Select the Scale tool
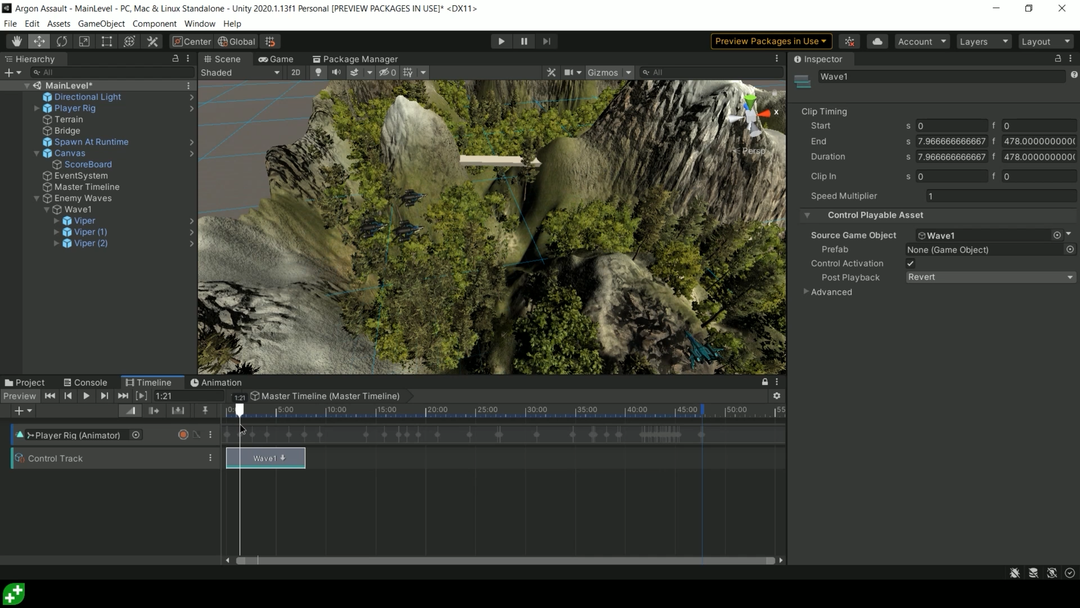This screenshot has height=608, width=1080. point(83,41)
